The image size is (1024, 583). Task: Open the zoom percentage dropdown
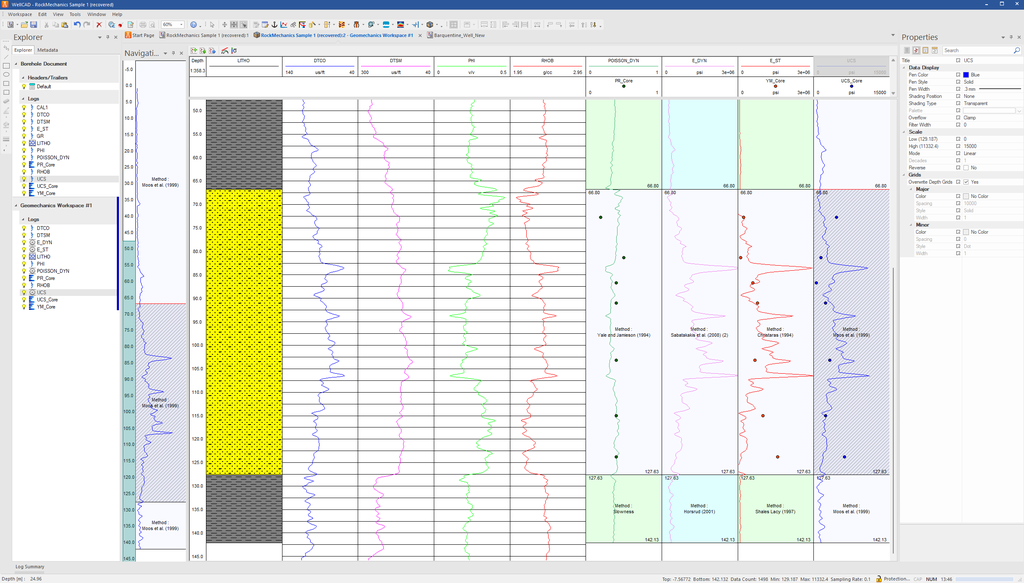pyautogui.click(x=180, y=25)
